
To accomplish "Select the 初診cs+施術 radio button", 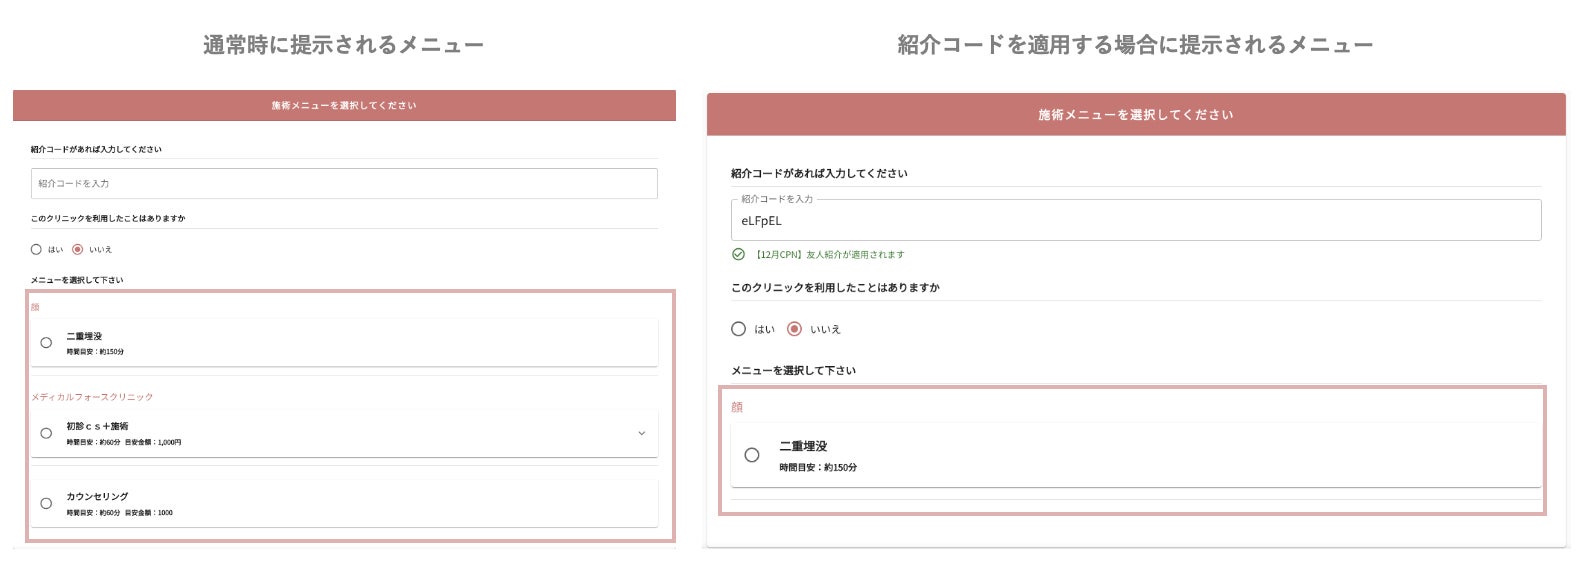I will point(46,433).
